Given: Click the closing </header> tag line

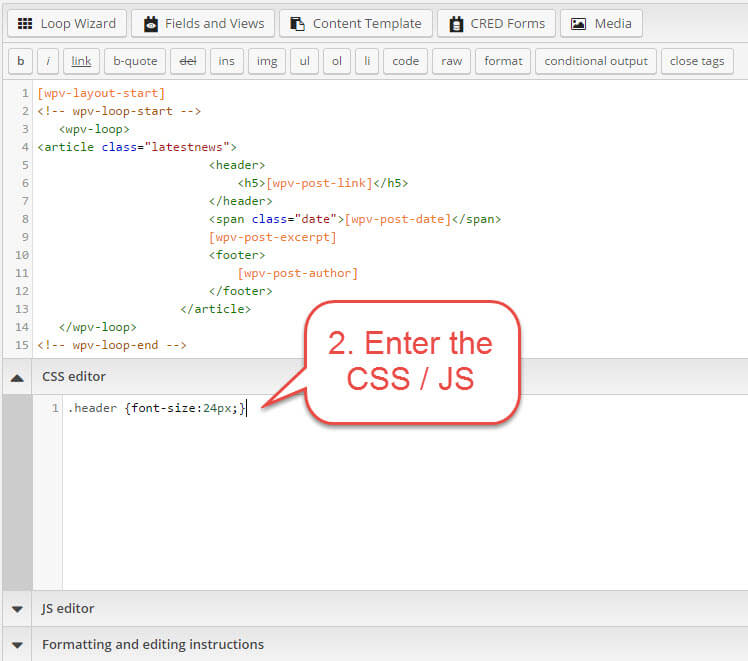Looking at the screenshot, I should [240, 201].
